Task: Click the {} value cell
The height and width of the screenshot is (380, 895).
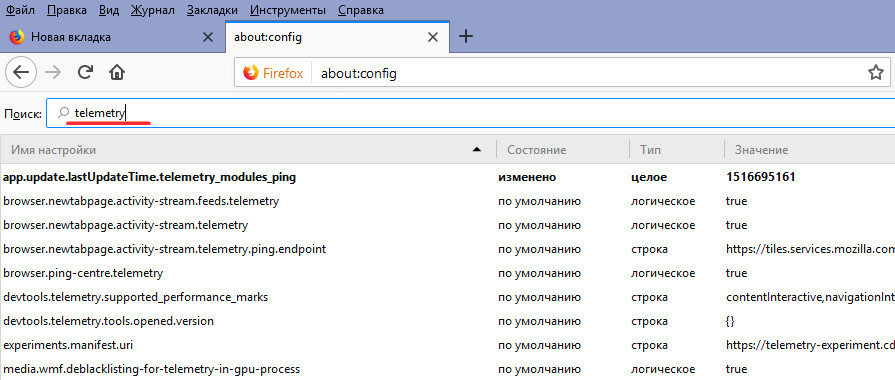Action: (730, 321)
